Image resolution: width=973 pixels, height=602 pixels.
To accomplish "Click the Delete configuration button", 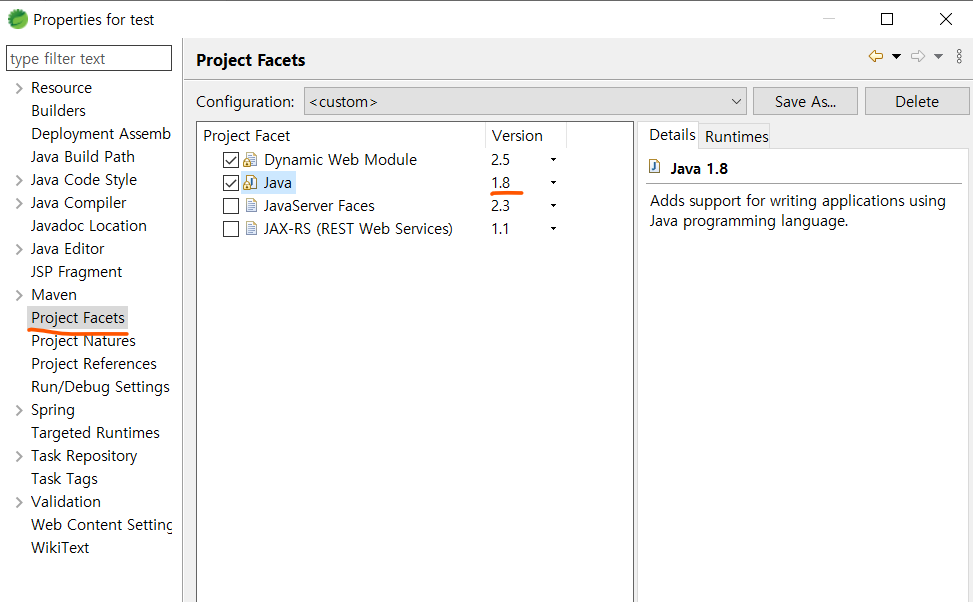I will (x=917, y=101).
